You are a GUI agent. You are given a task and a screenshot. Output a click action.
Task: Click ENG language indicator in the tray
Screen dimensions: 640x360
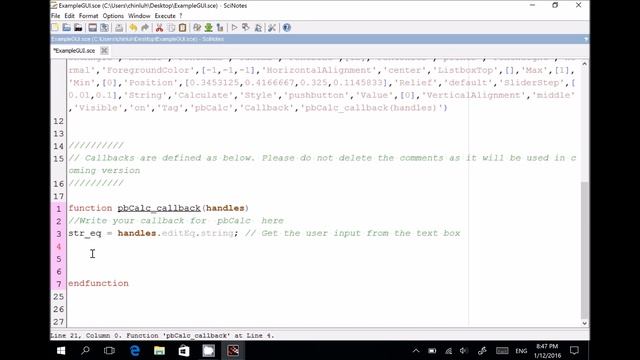pos(521,351)
